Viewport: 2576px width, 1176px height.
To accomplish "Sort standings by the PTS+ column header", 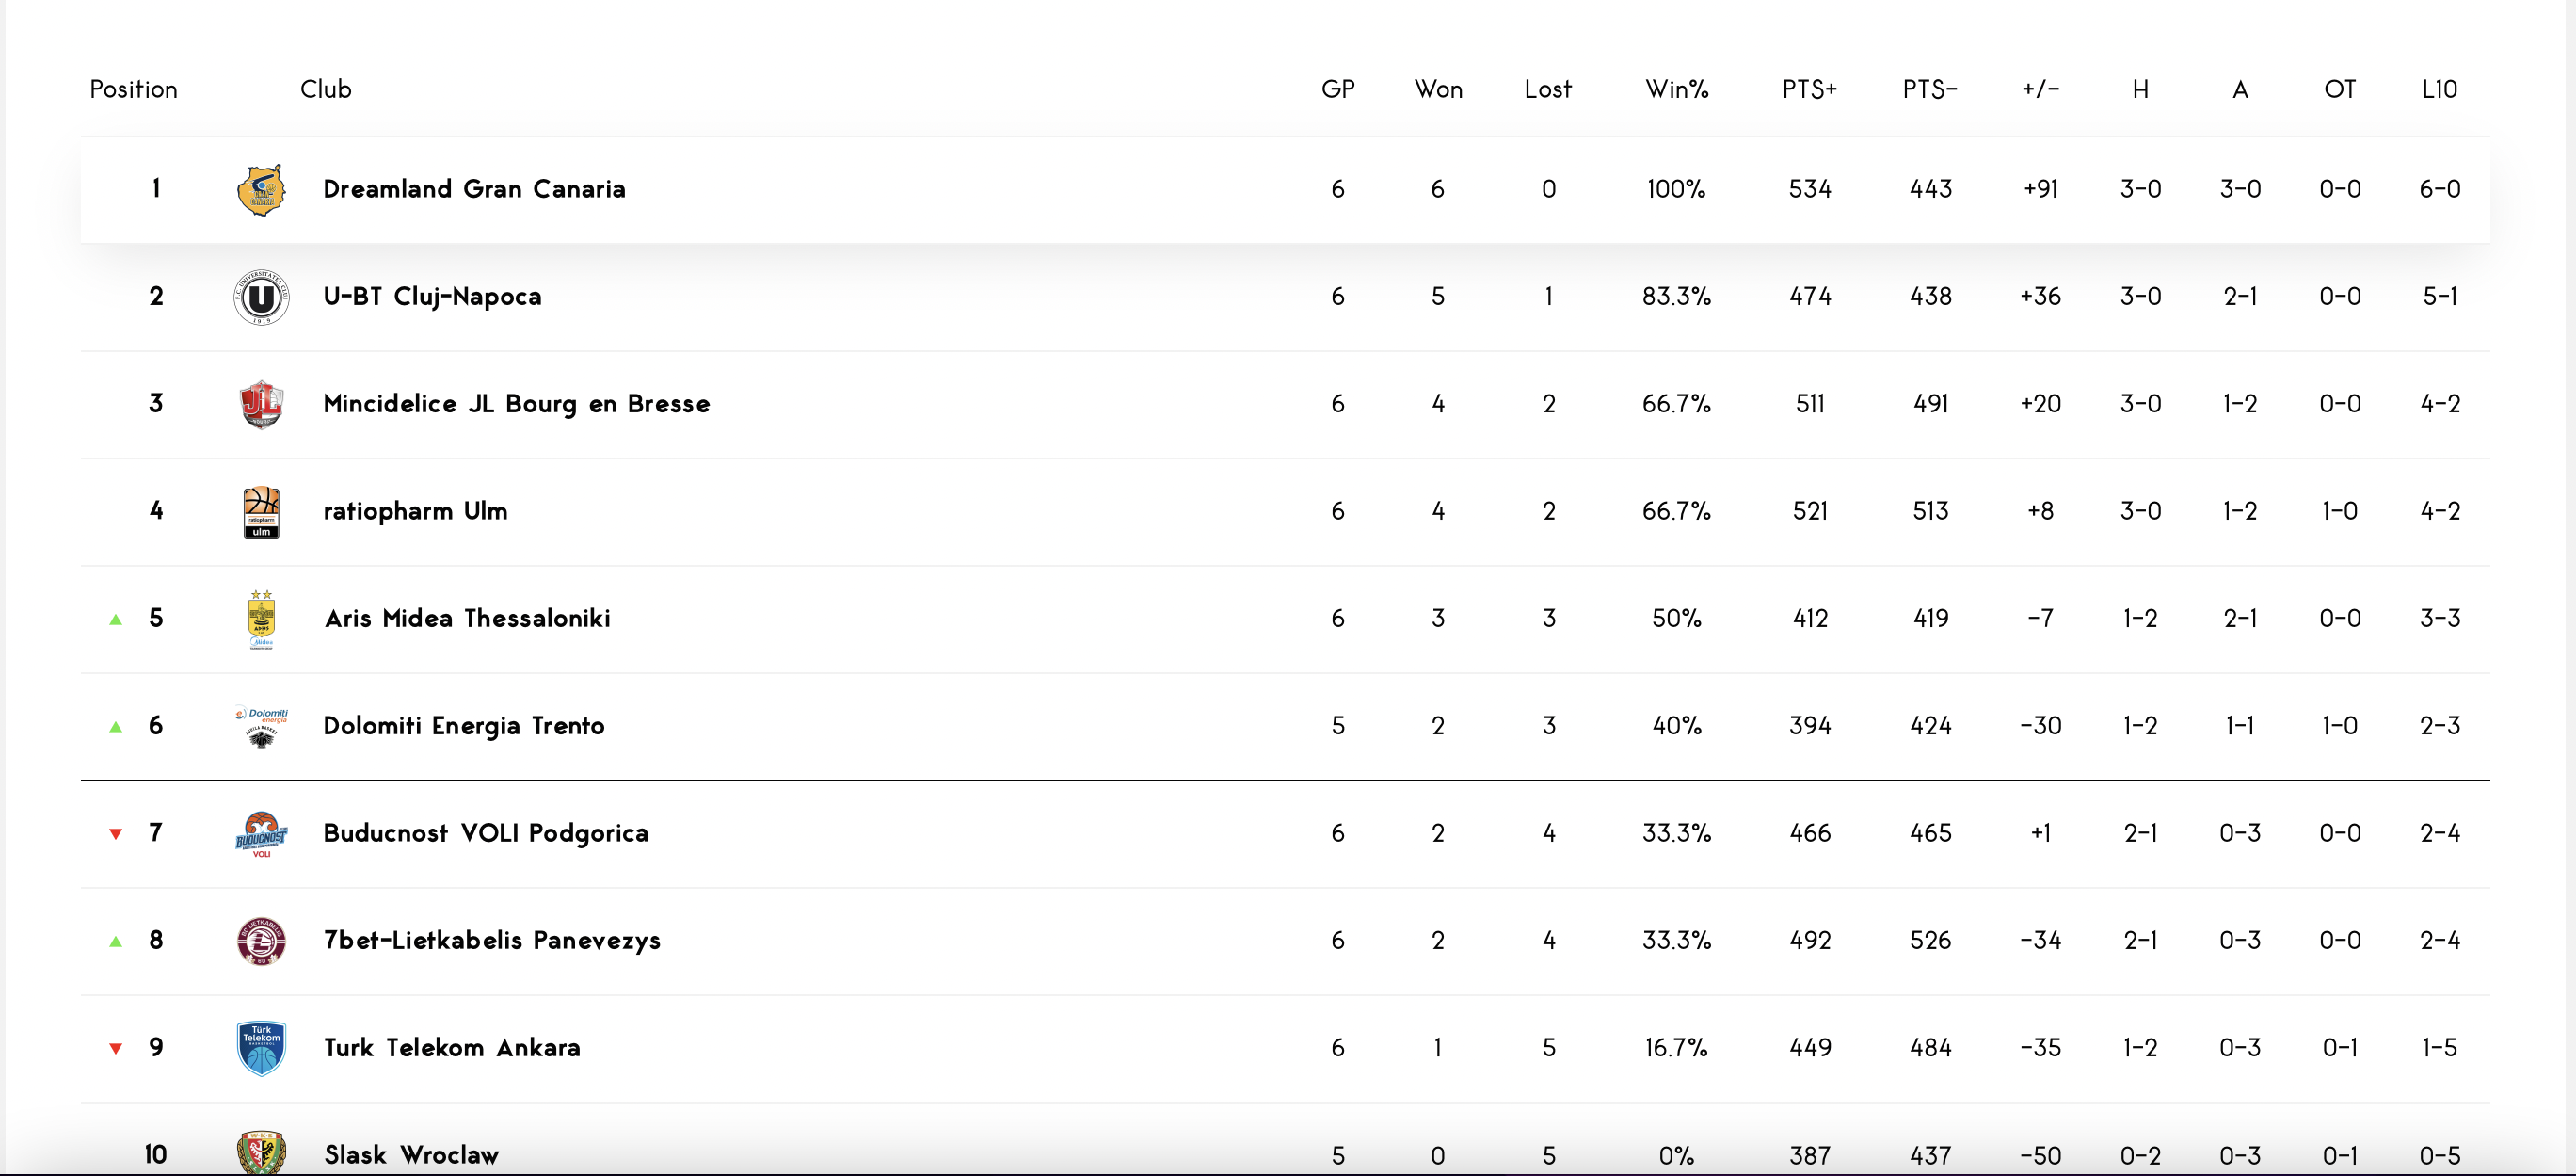I will coord(1809,89).
